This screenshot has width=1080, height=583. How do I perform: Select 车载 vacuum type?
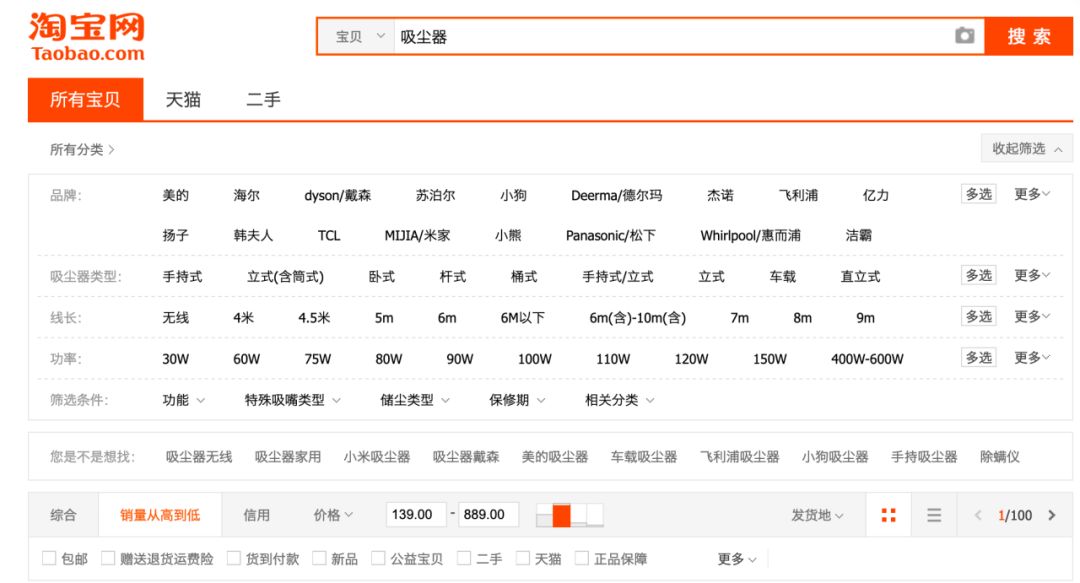782,277
